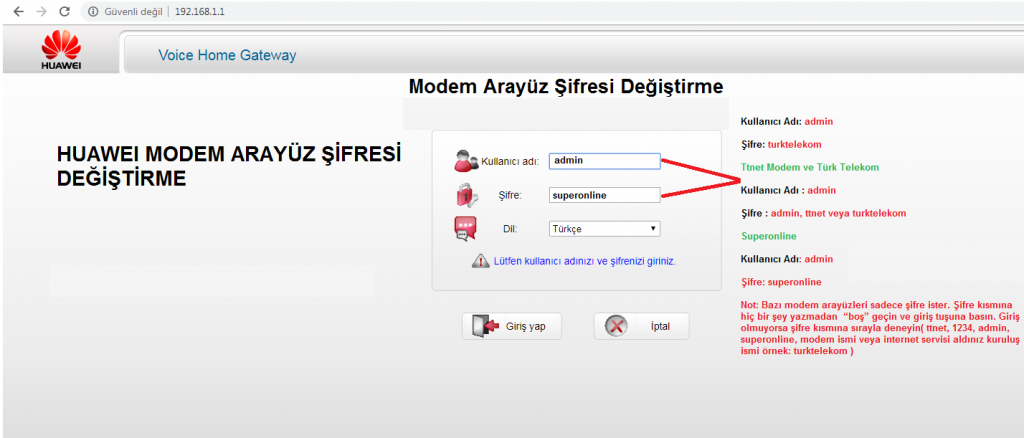
Task: Click the red X icon on İptal
Action: [x=616, y=326]
